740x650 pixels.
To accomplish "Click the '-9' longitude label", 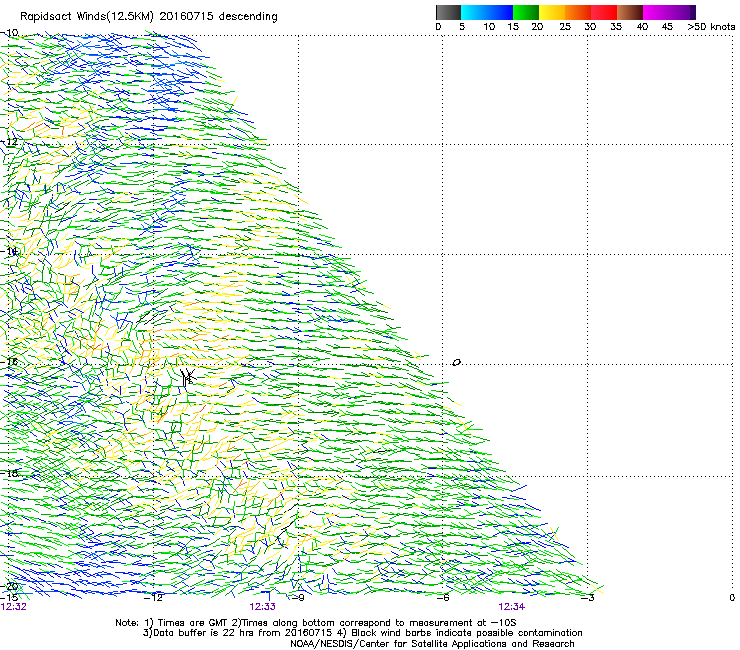I will click(298, 598).
